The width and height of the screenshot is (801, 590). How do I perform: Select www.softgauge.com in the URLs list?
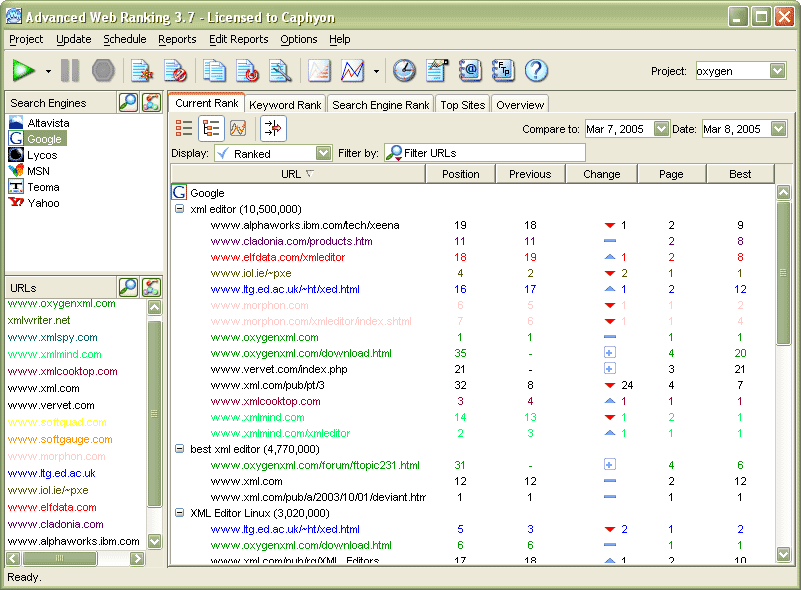[x=60, y=439]
